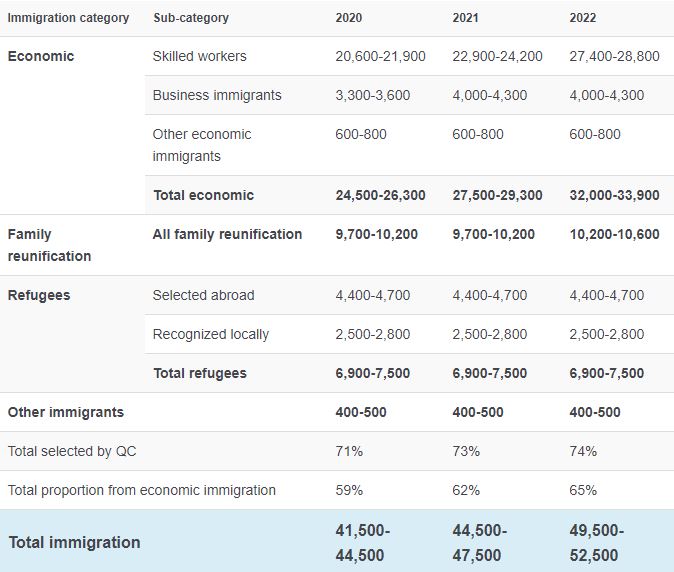Click the Selected abroad sub-category cell
The height and width of the screenshot is (572, 674).
203,295
